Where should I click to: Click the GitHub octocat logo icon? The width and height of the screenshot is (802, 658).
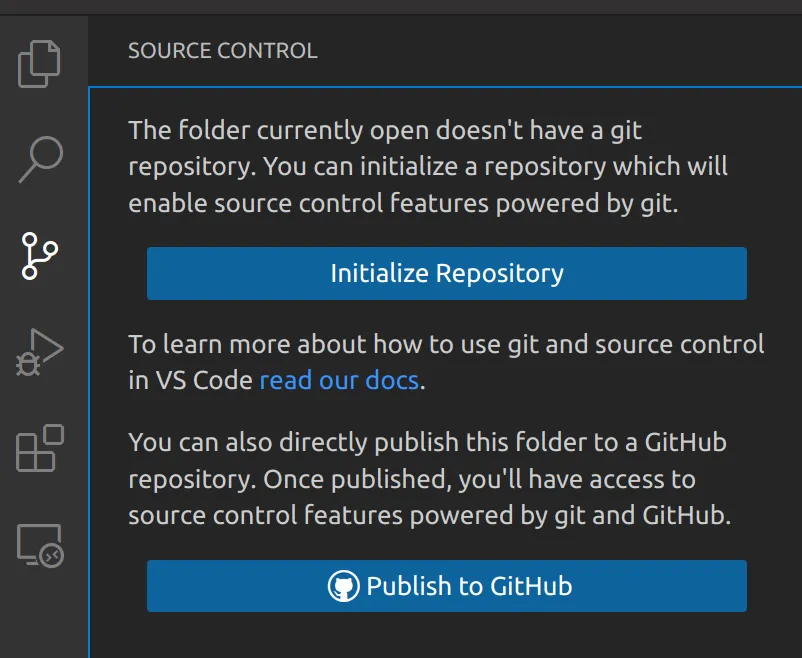click(x=343, y=586)
